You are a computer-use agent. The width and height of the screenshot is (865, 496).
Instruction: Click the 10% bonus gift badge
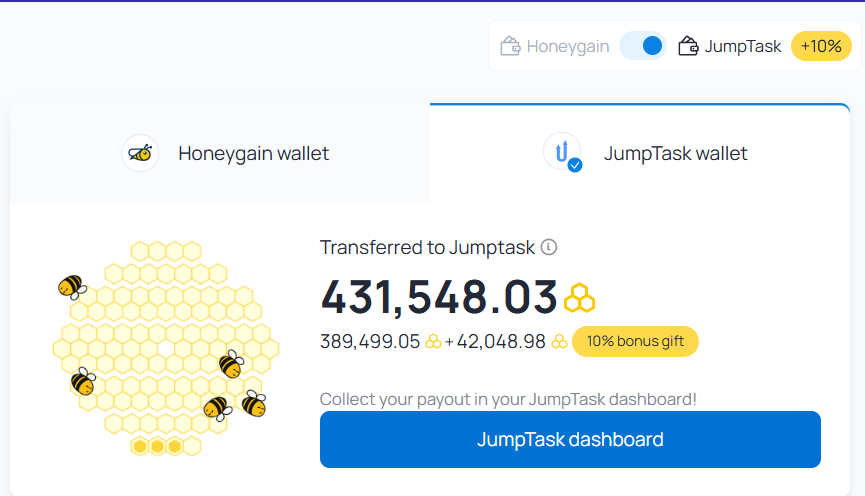coord(636,342)
